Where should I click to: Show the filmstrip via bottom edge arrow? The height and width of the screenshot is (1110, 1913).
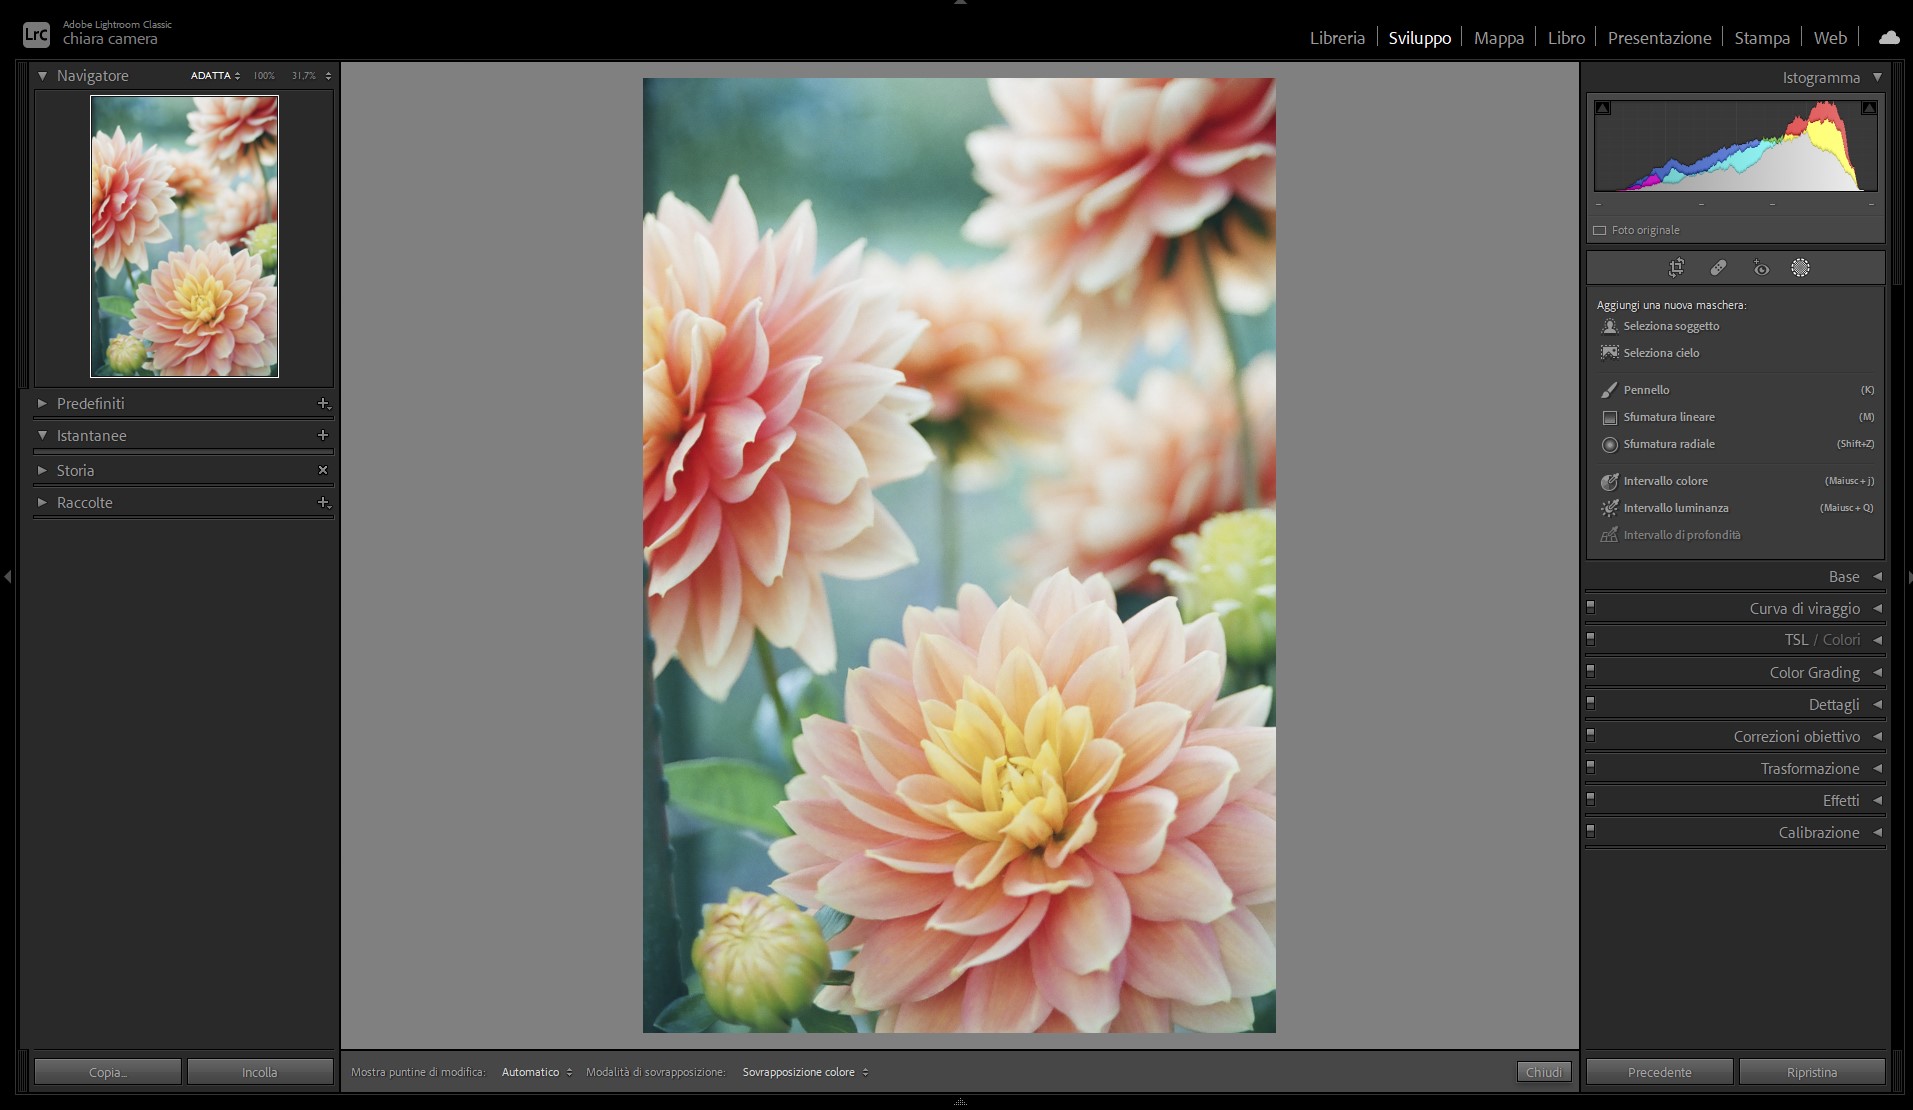coord(960,1102)
